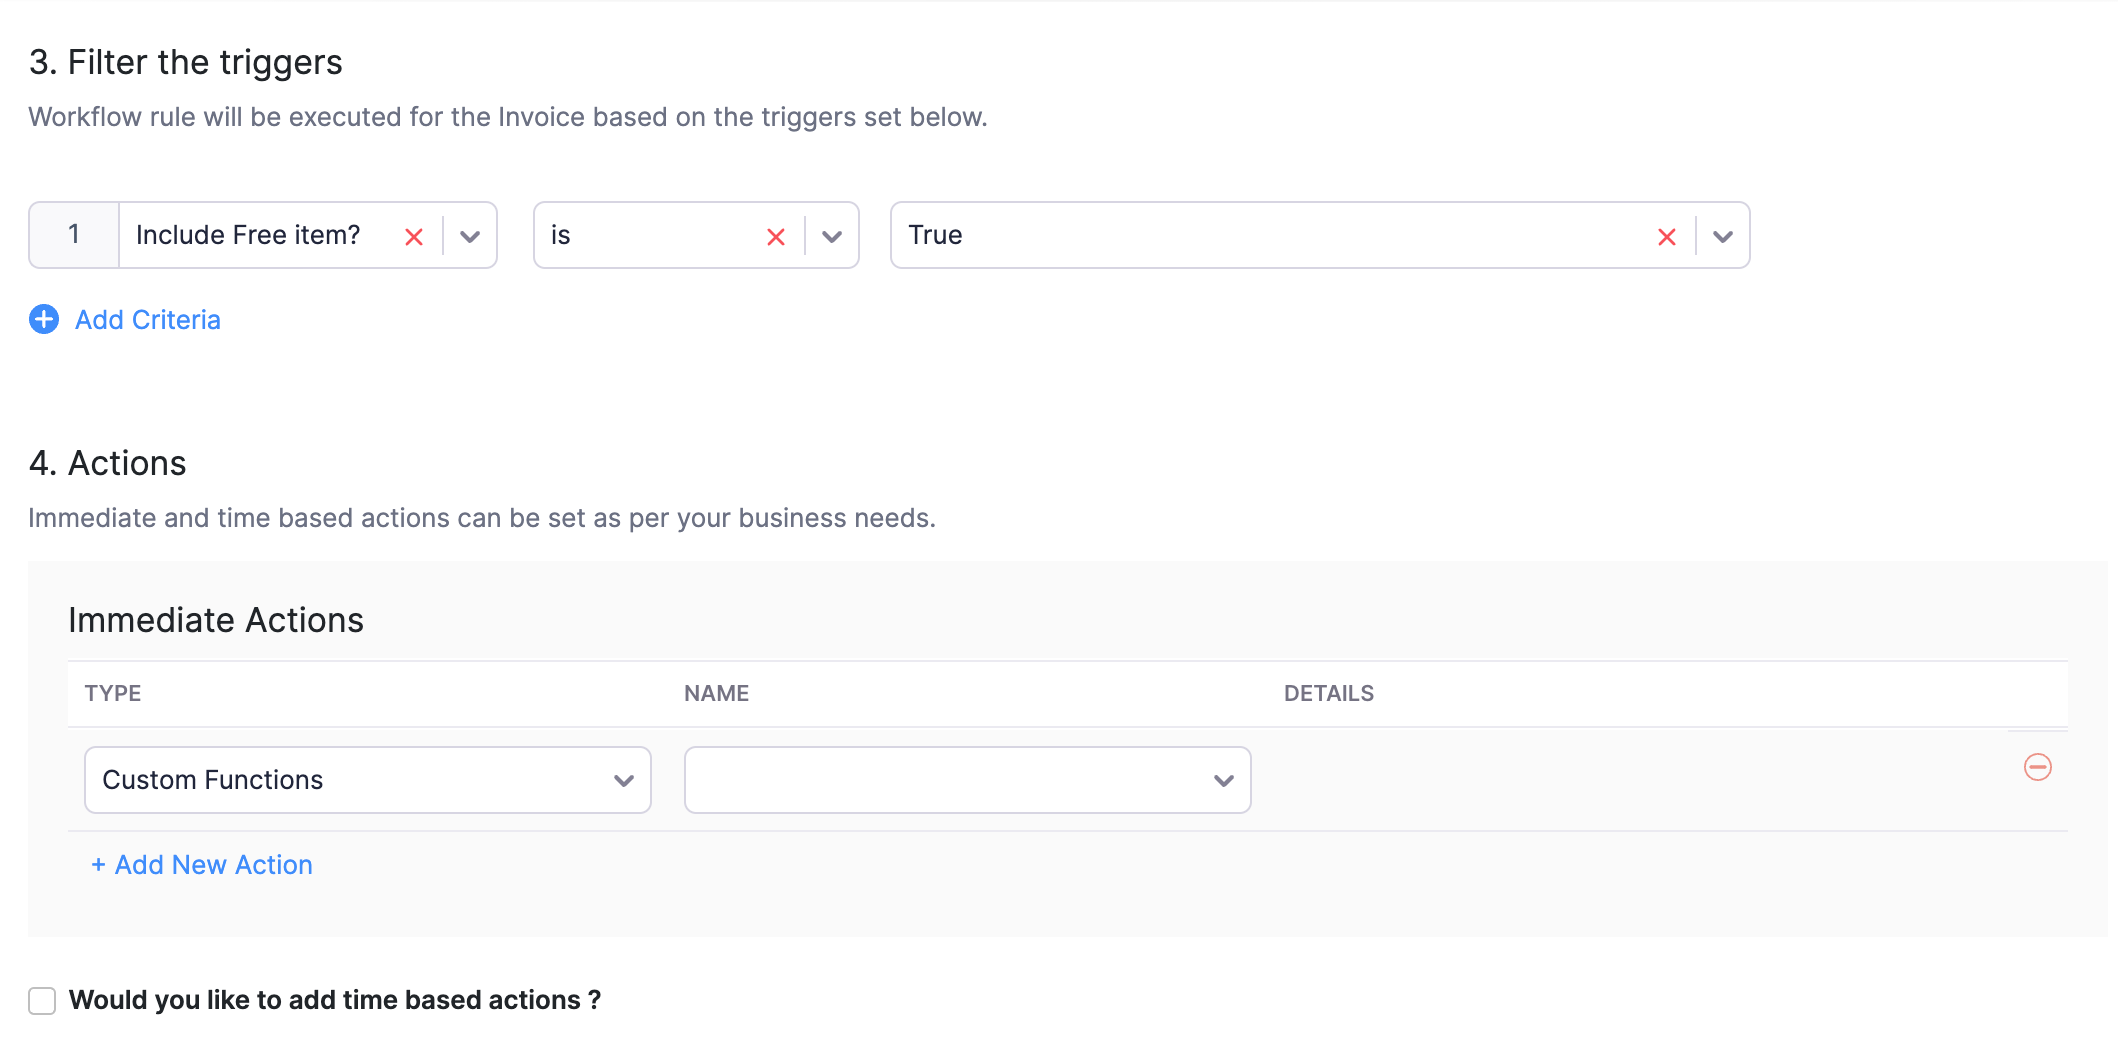Click the Add Criteria link
Viewport: 2118px width, 1040px height.
click(148, 320)
